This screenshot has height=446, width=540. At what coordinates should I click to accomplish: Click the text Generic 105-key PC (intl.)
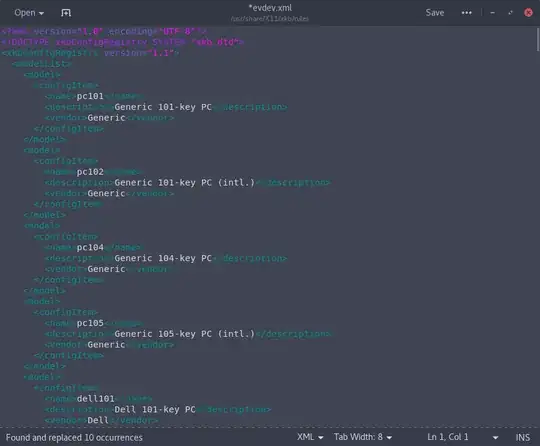[x=185, y=334]
